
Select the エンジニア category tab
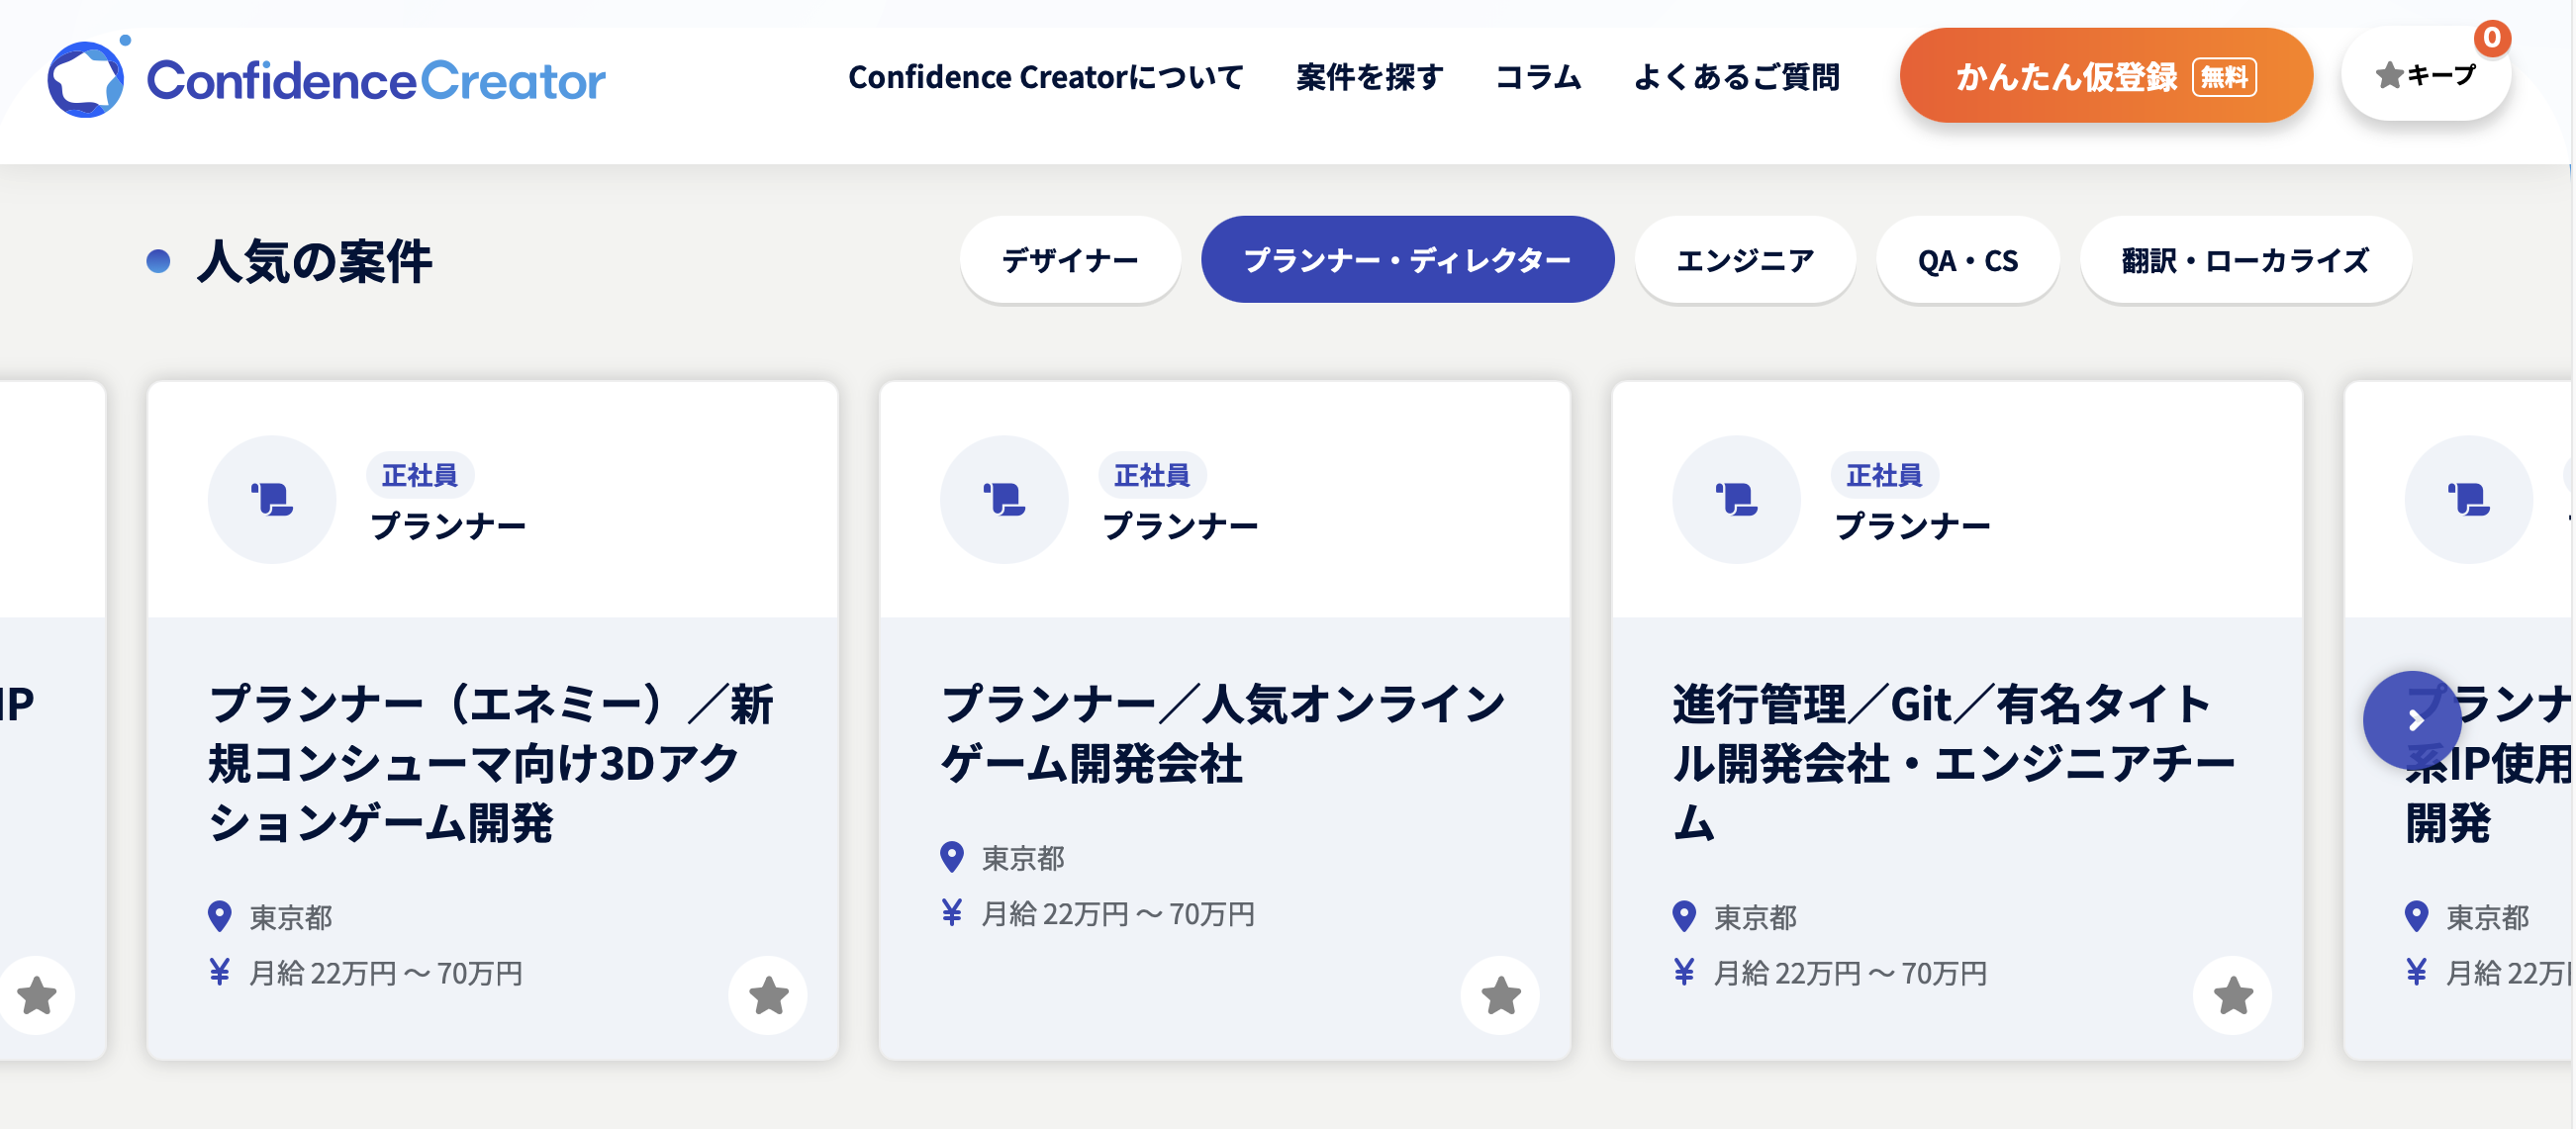tap(1745, 260)
